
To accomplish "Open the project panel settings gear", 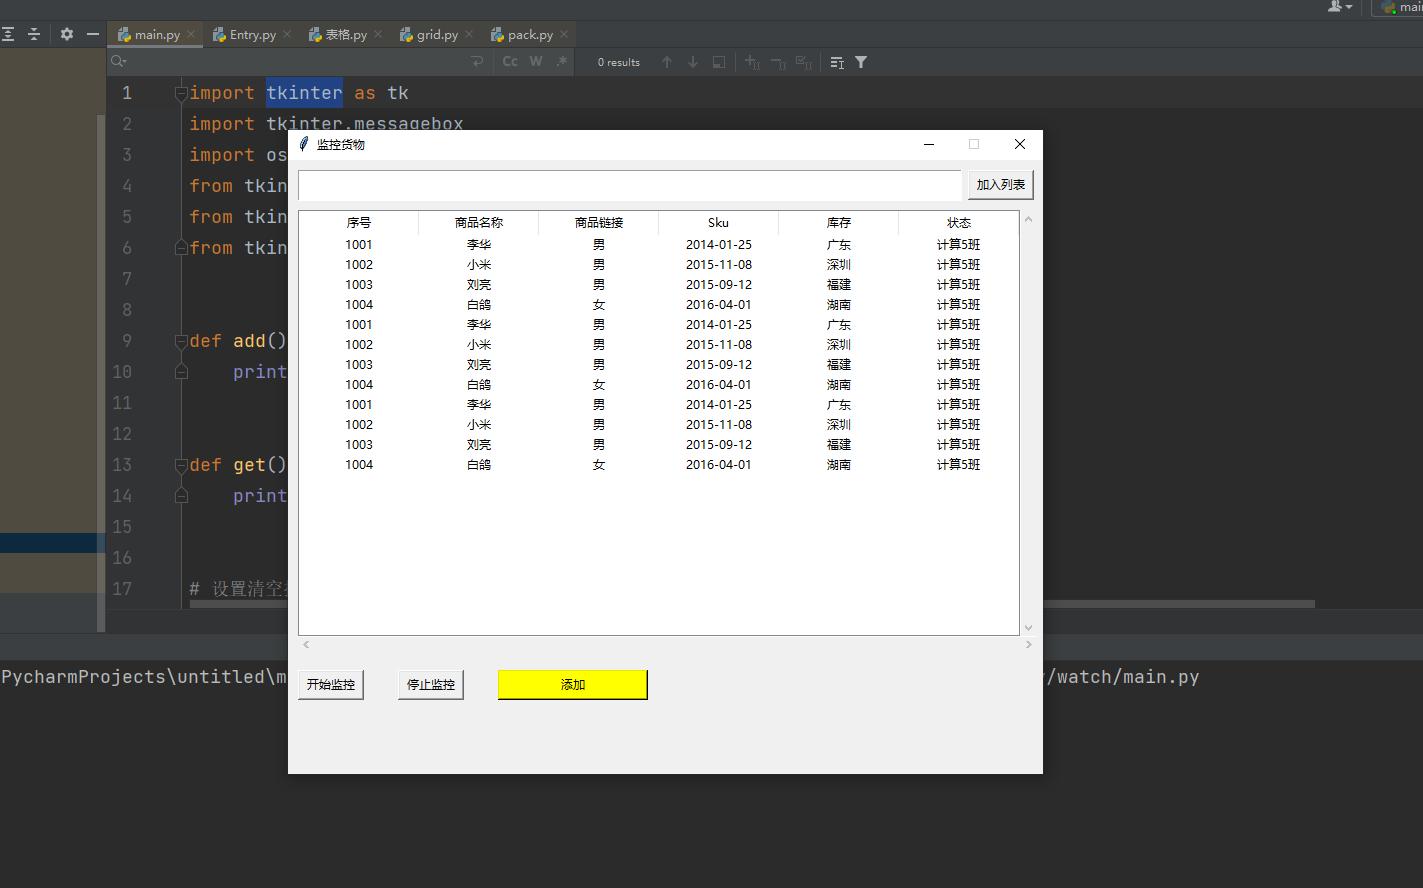I will coord(67,34).
